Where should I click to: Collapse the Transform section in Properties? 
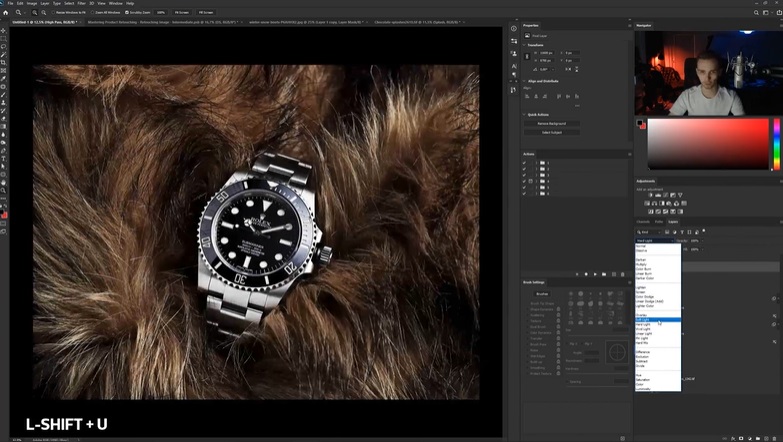(525, 45)
